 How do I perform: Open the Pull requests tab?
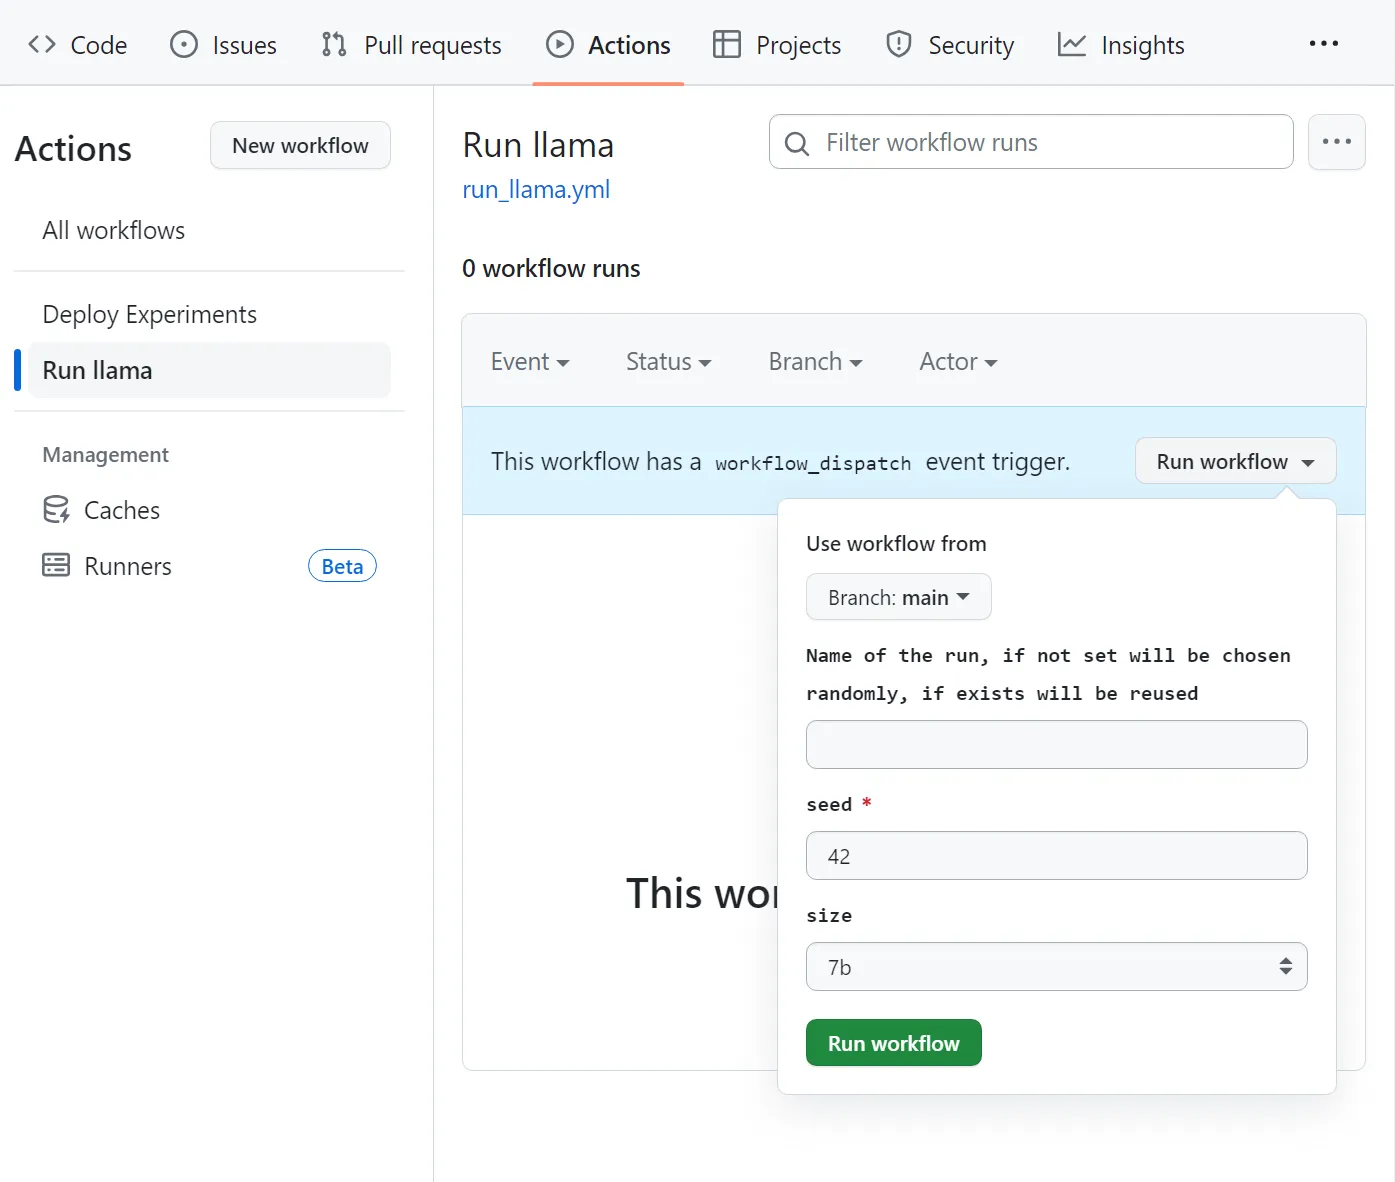pyautogui.click(x=412, y=45)
